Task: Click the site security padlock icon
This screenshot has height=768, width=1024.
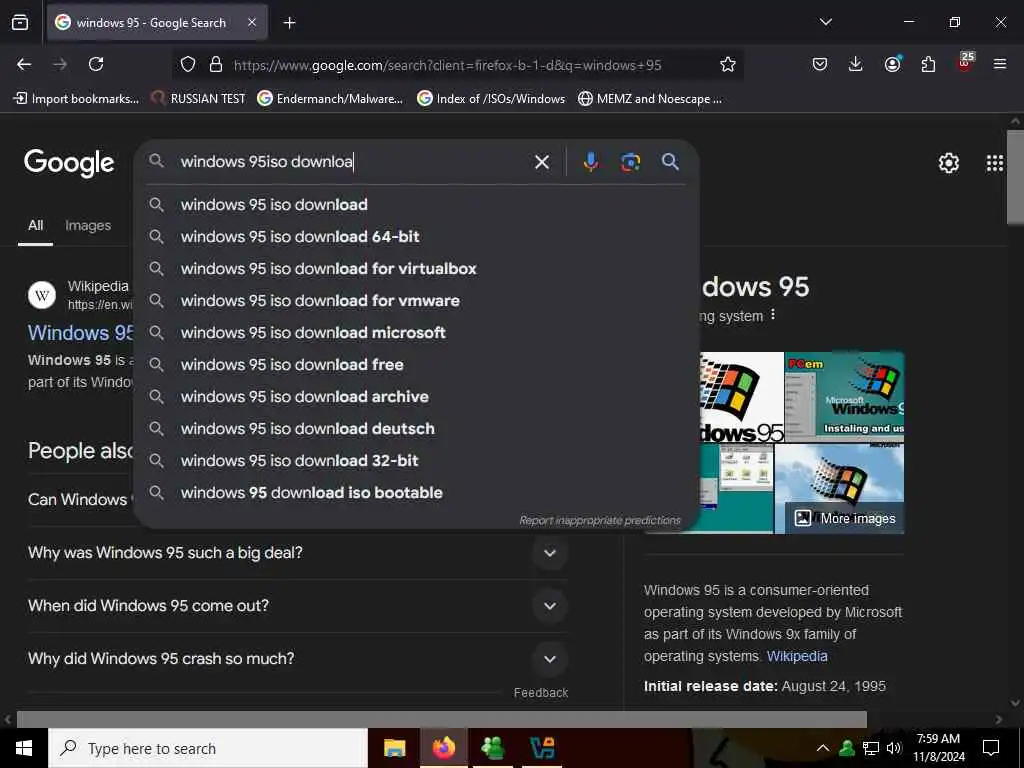Action: tap(216, 64)
